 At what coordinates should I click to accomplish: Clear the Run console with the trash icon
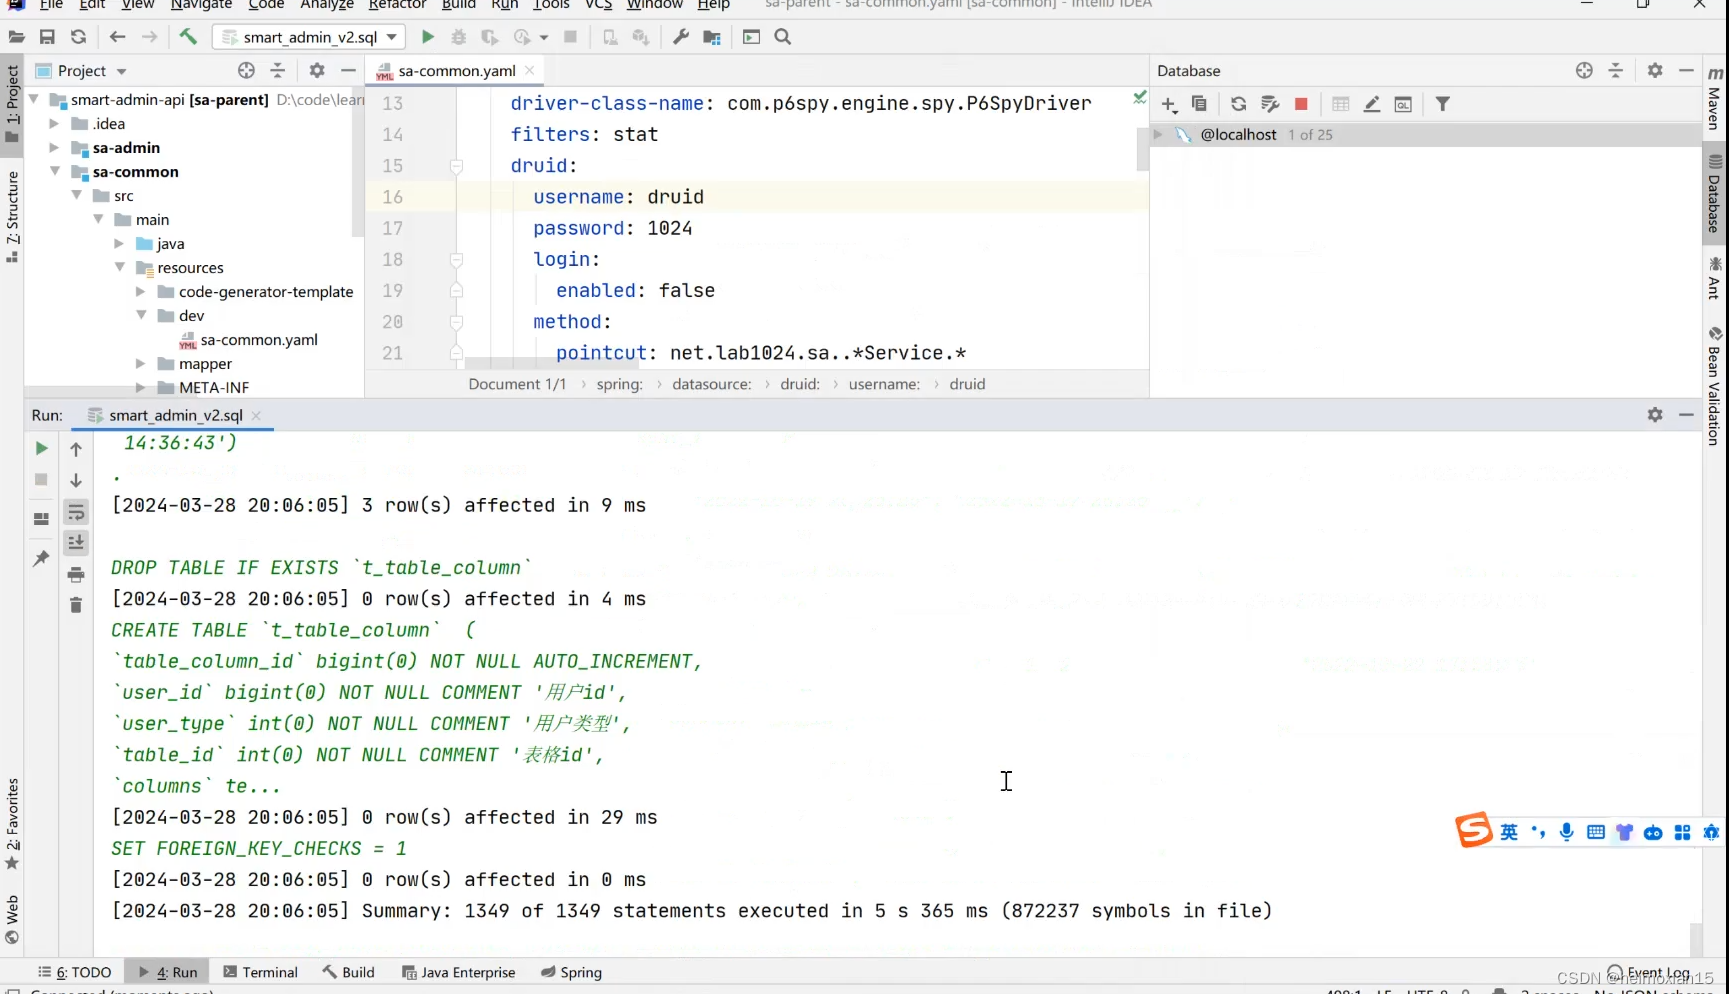click(x=76, y=605)
